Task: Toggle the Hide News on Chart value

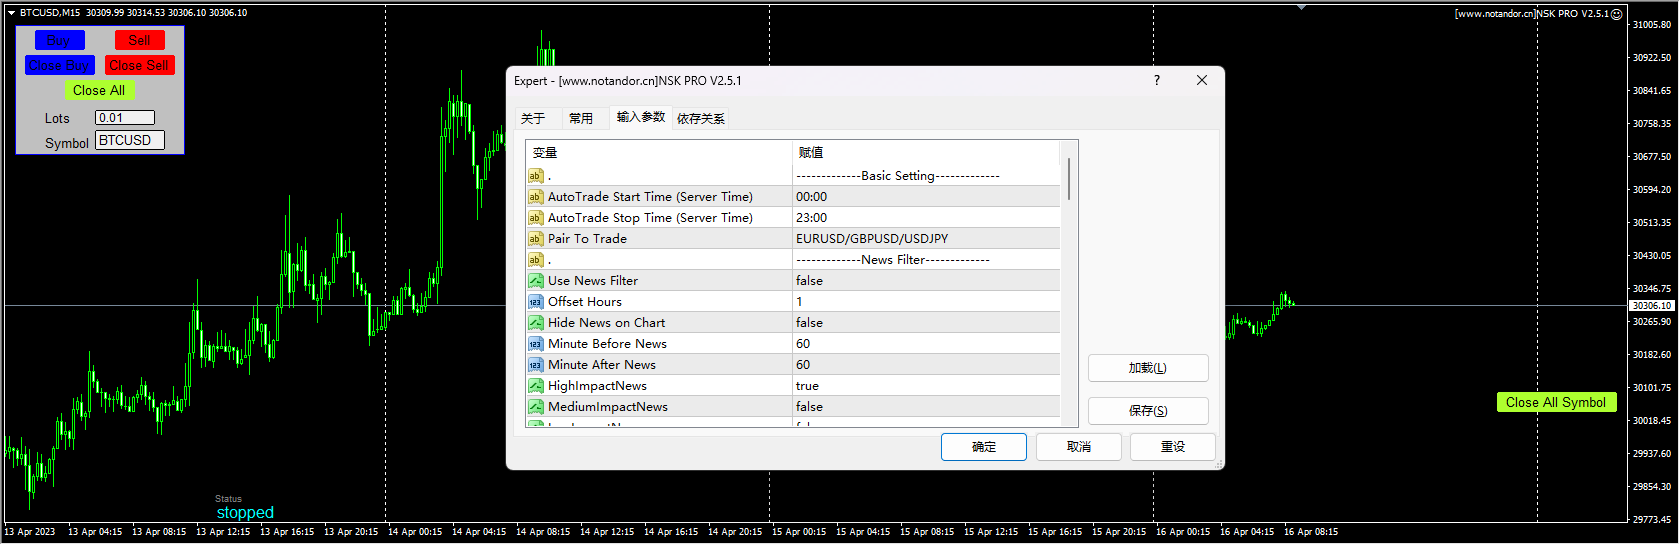Action: click(x=809, y=323)
